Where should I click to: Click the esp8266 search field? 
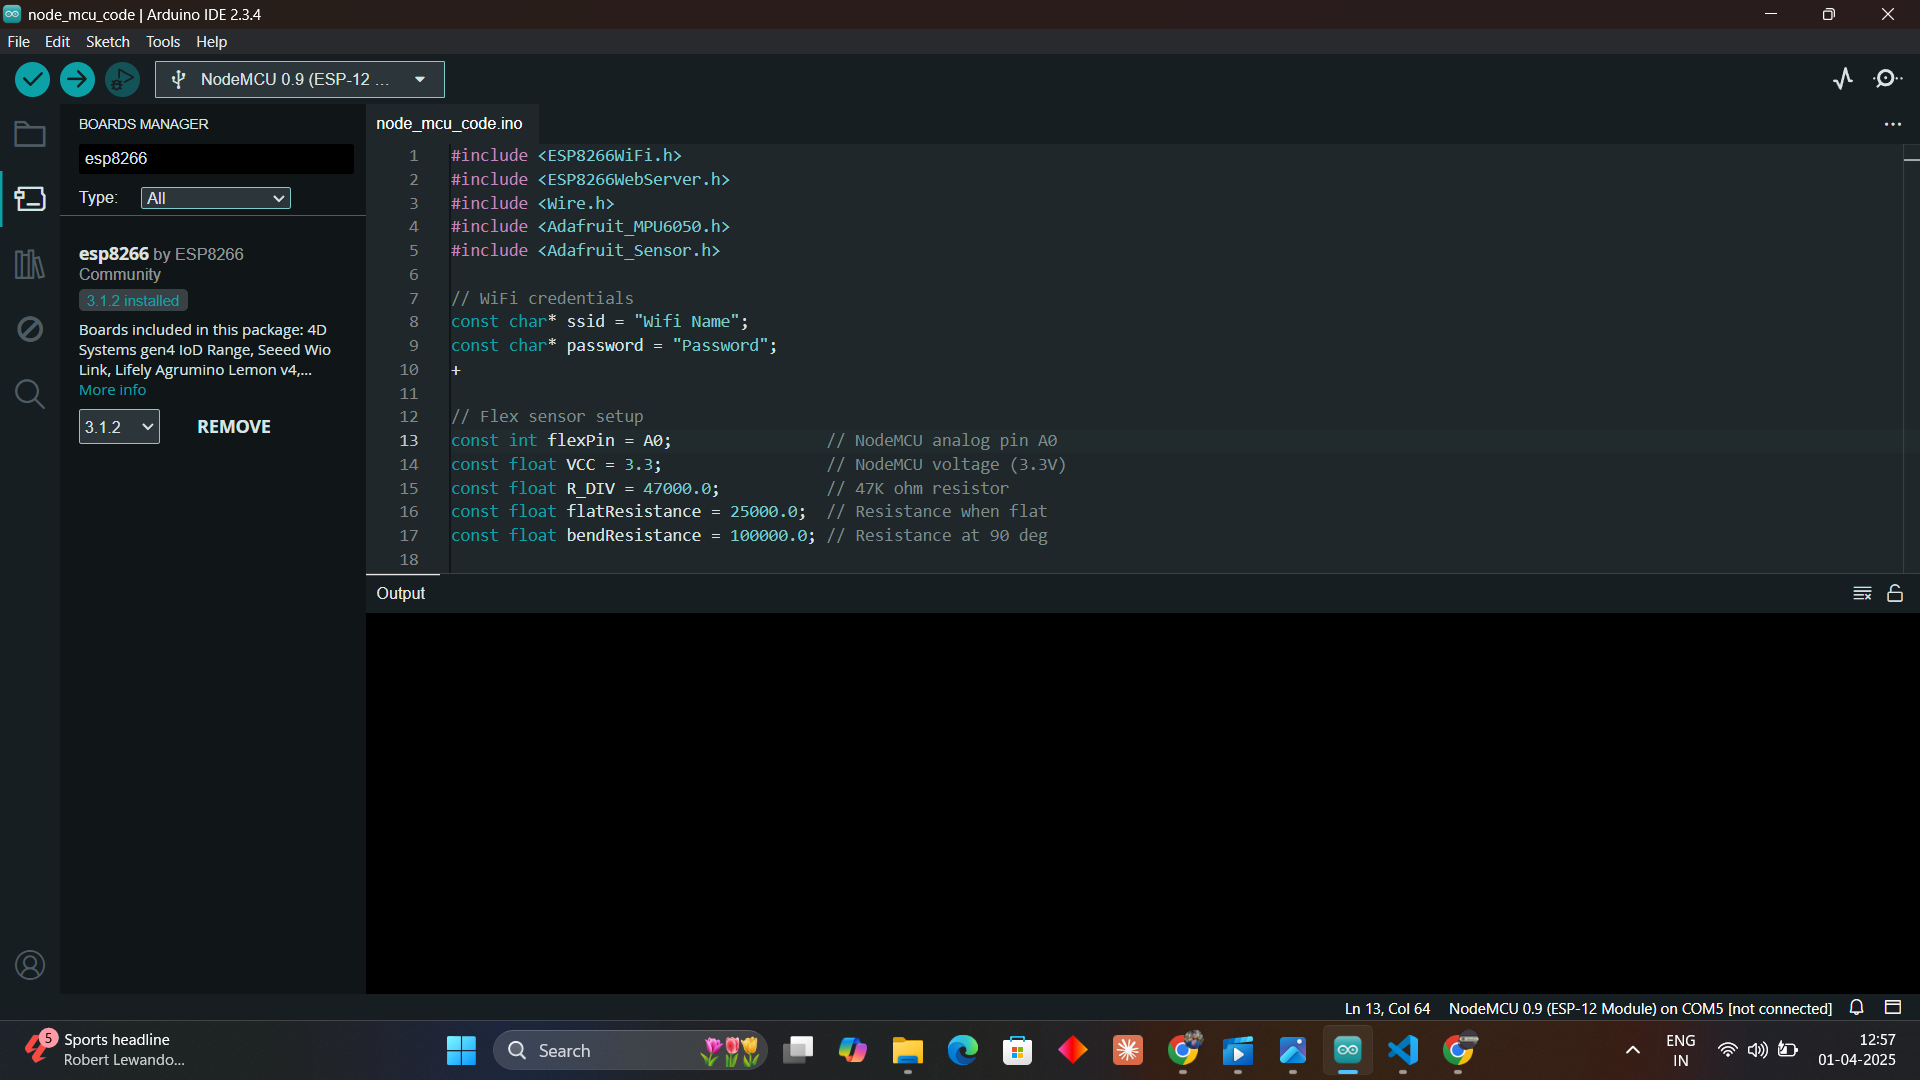coord(216,158)
